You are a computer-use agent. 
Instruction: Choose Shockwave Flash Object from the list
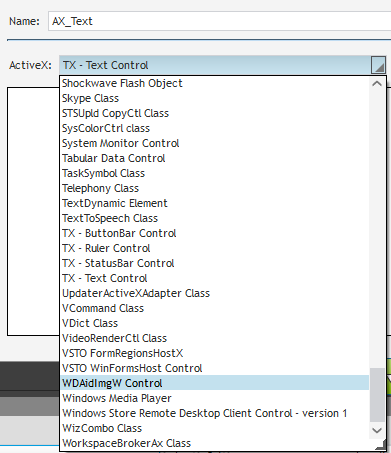[215, 83]
